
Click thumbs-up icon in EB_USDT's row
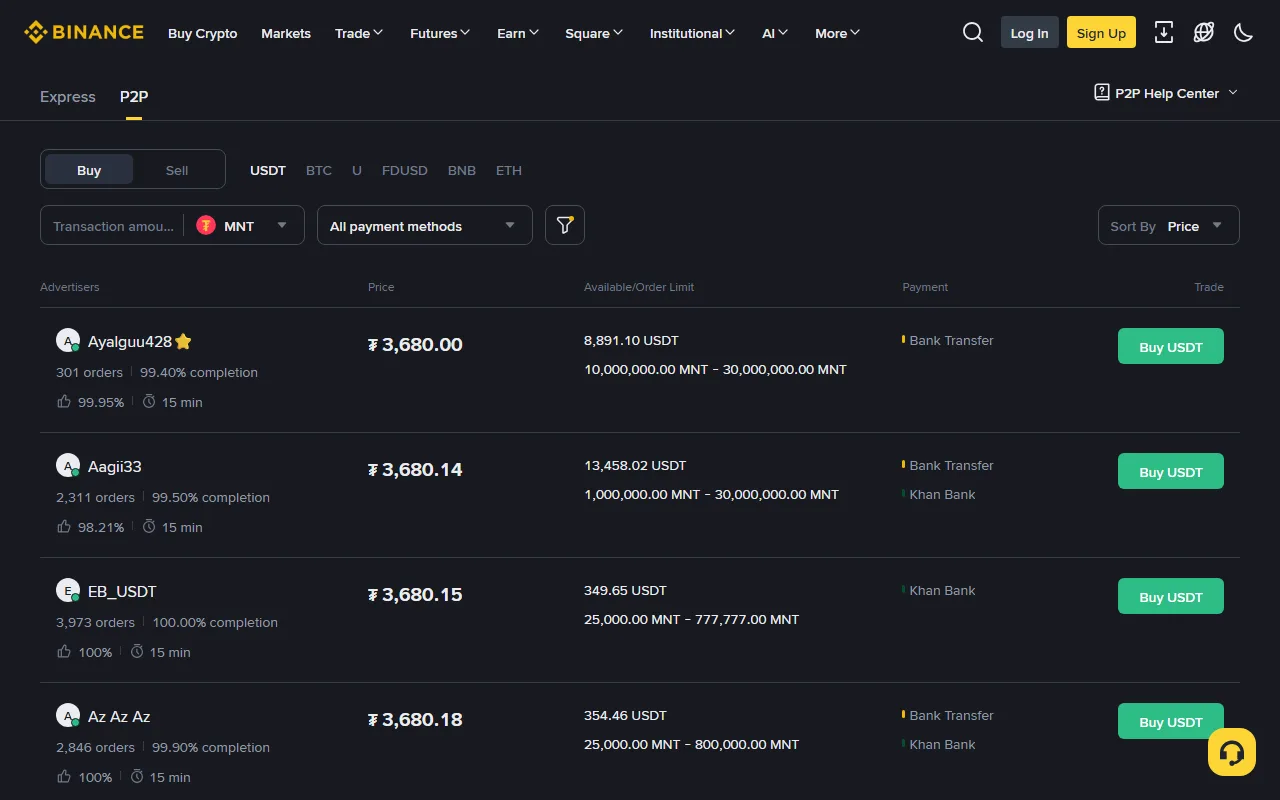click(x=64, y=651)
